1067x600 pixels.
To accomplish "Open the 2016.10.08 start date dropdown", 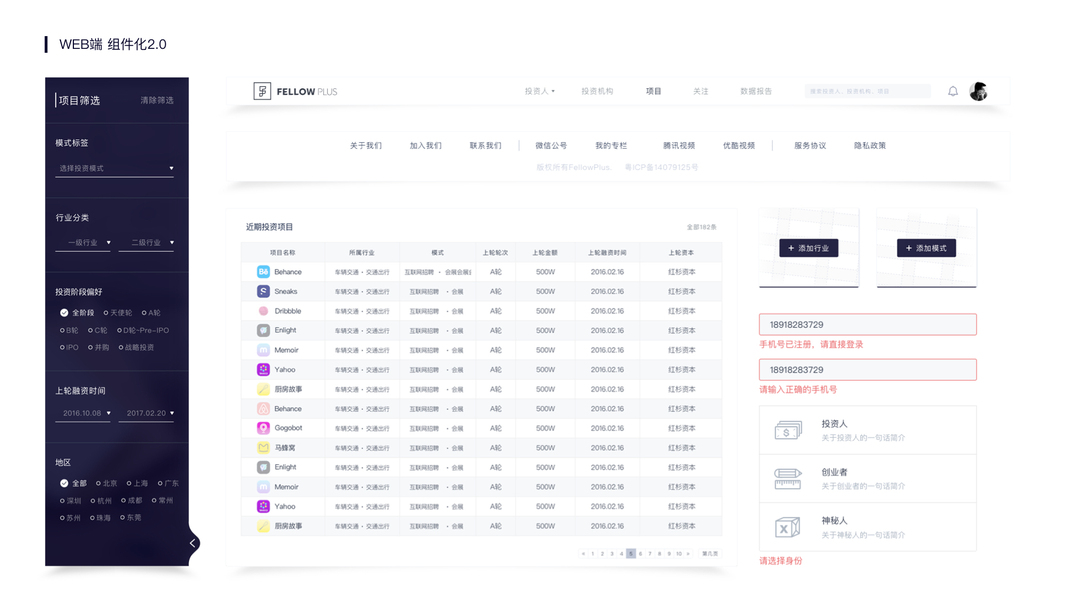I will (83, 413).
